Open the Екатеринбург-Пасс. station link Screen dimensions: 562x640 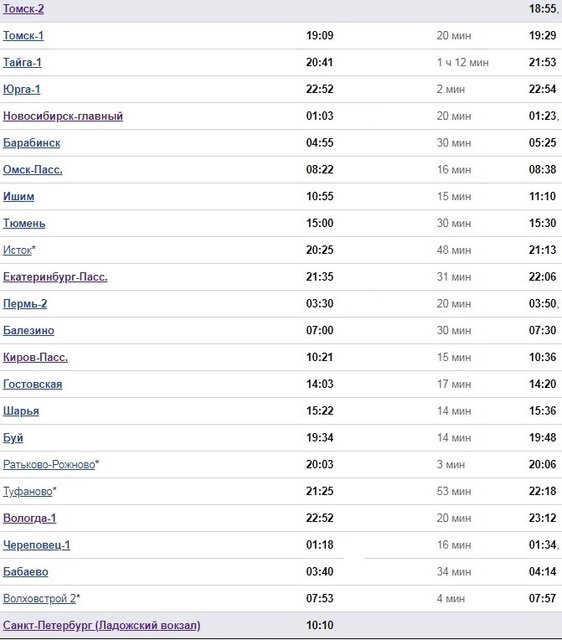55,277
